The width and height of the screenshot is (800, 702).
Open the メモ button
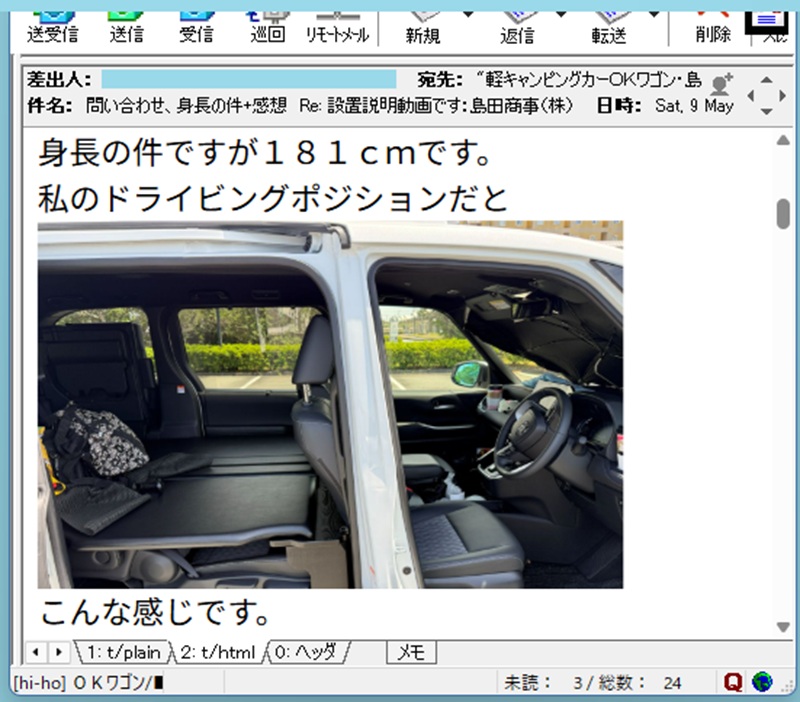coord(411,653)
